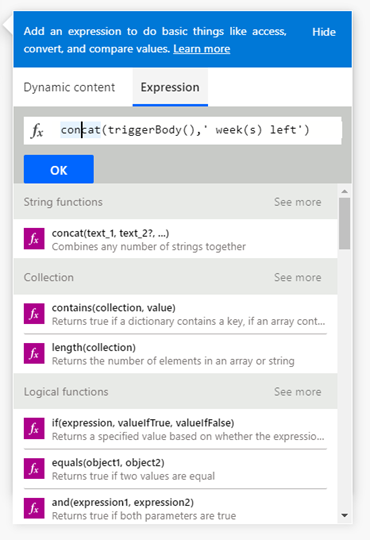Click the fx icon beside equals function
This screenshot has height=540, width=370.
tap(34, 468)
